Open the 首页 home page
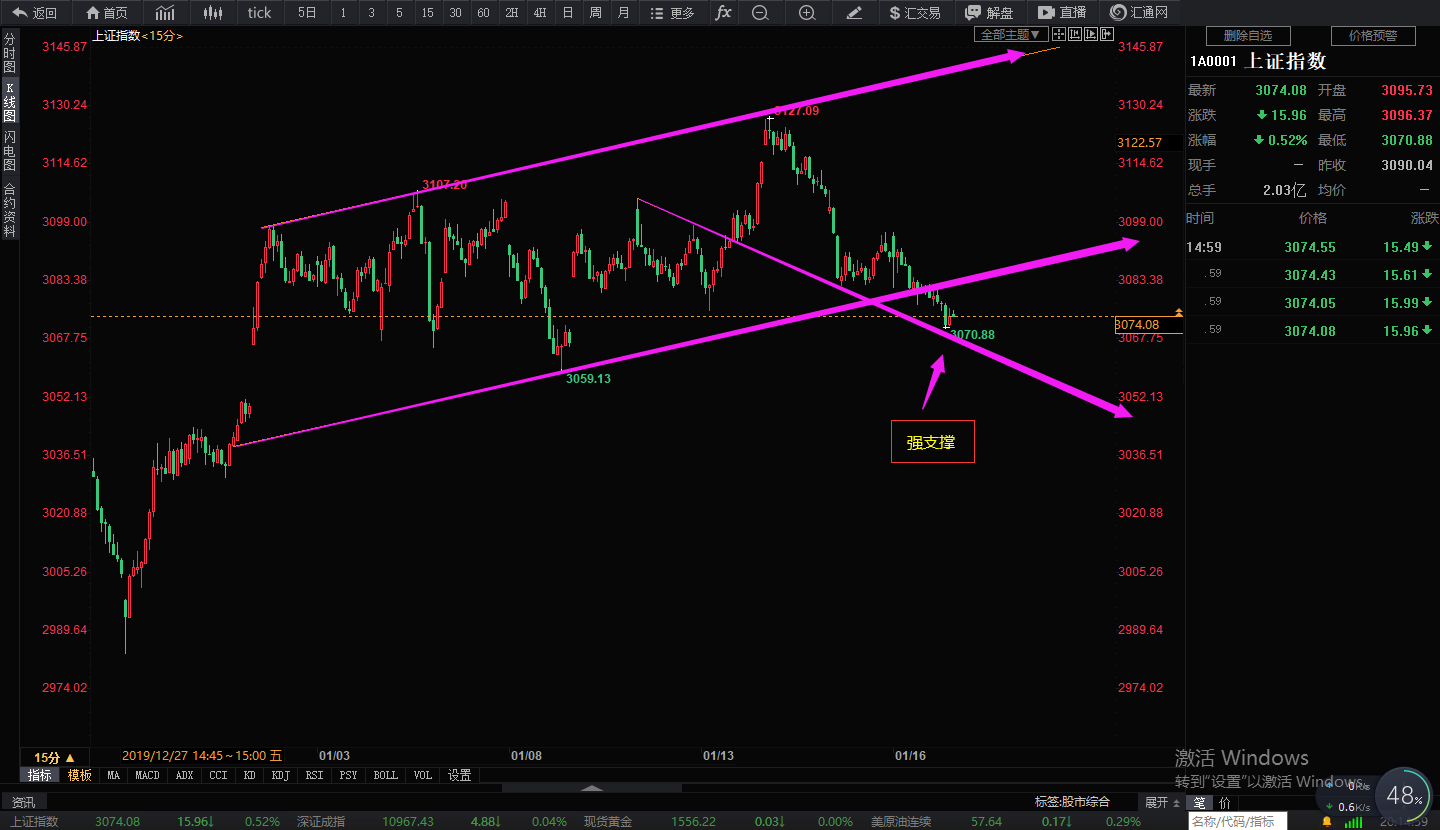 pyautogui.click(x=108, y=13)
